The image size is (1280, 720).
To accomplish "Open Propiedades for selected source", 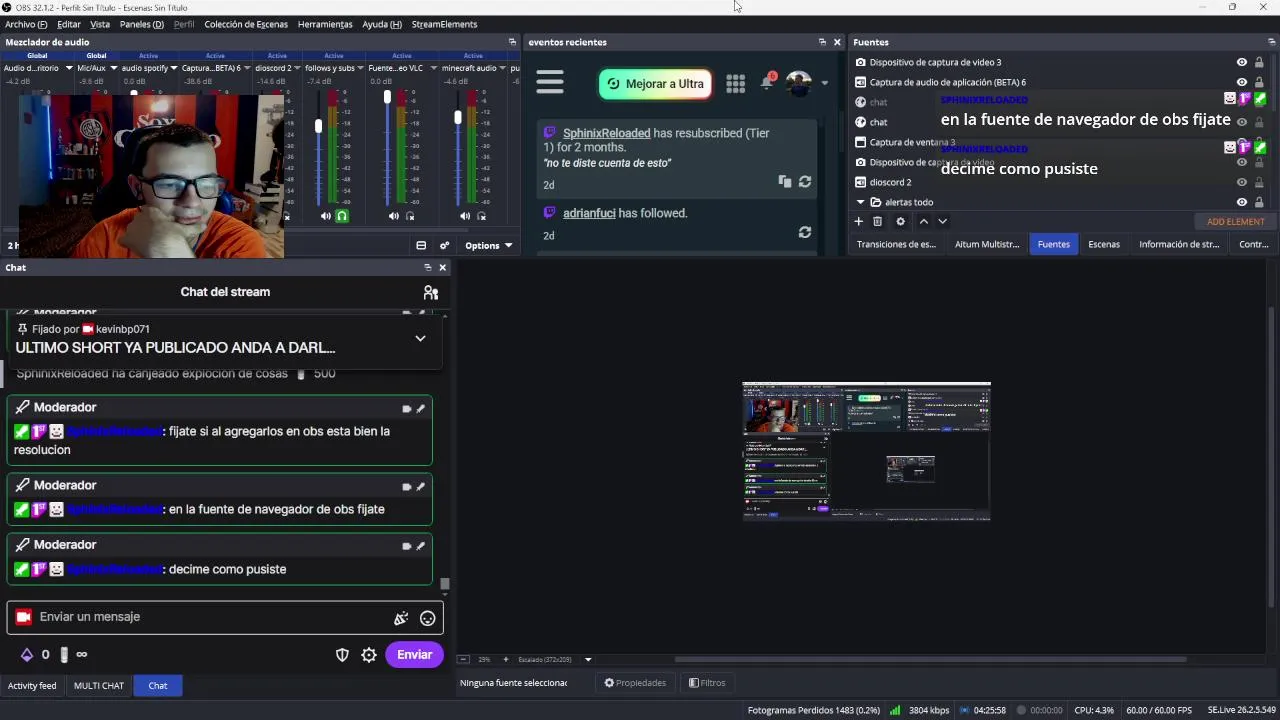I will click(636, 683).
